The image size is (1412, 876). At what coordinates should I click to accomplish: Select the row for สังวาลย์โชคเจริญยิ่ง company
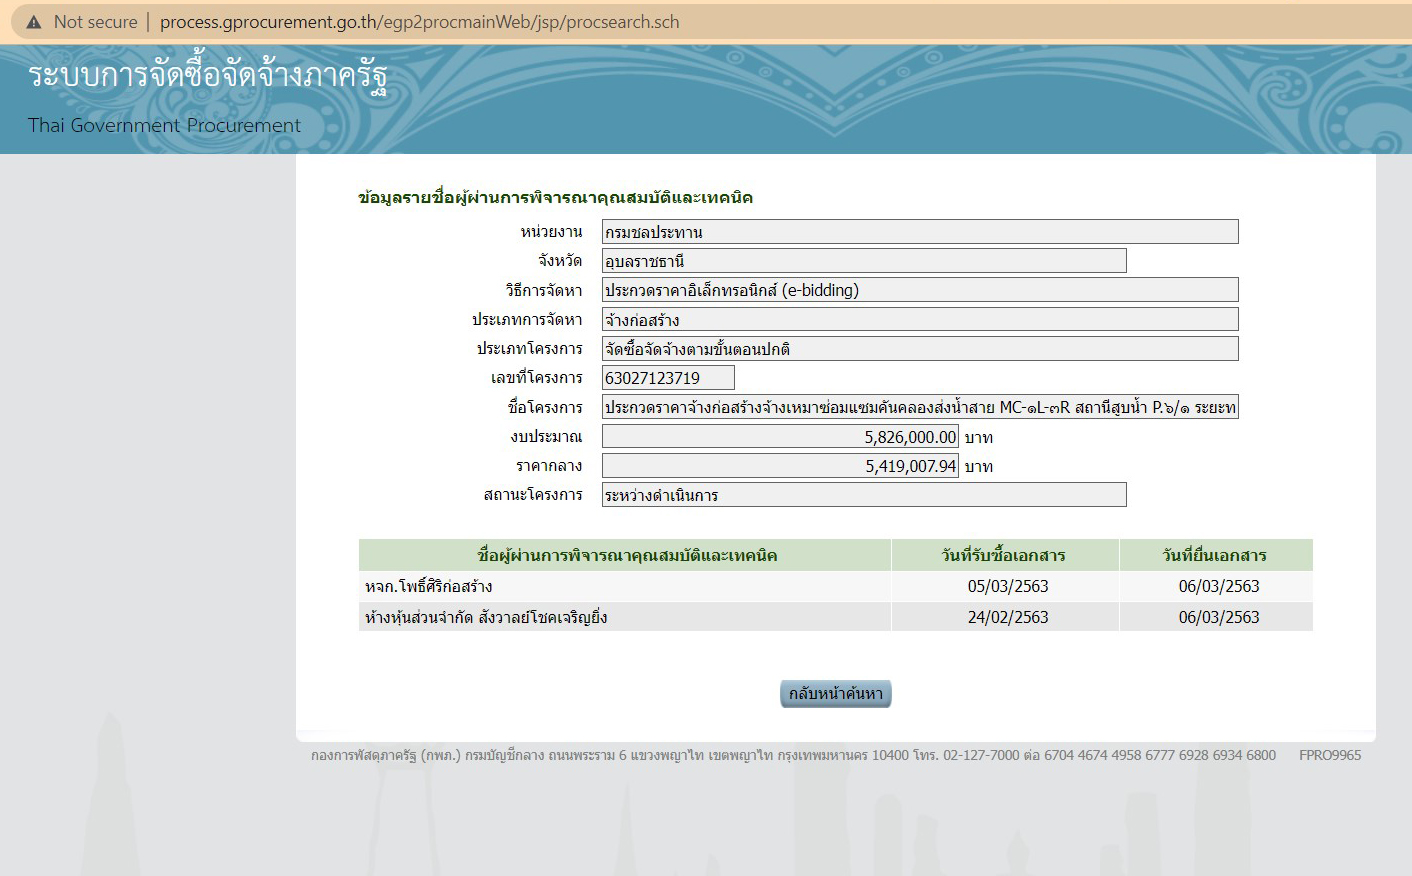(624, 616)
